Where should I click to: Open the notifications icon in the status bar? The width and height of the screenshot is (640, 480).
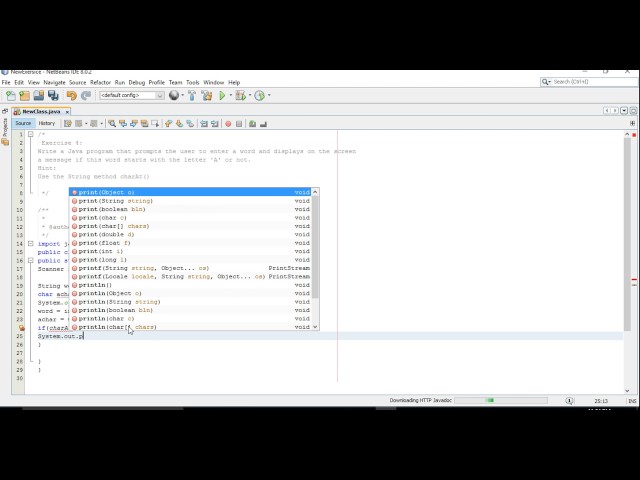[569, 401]
